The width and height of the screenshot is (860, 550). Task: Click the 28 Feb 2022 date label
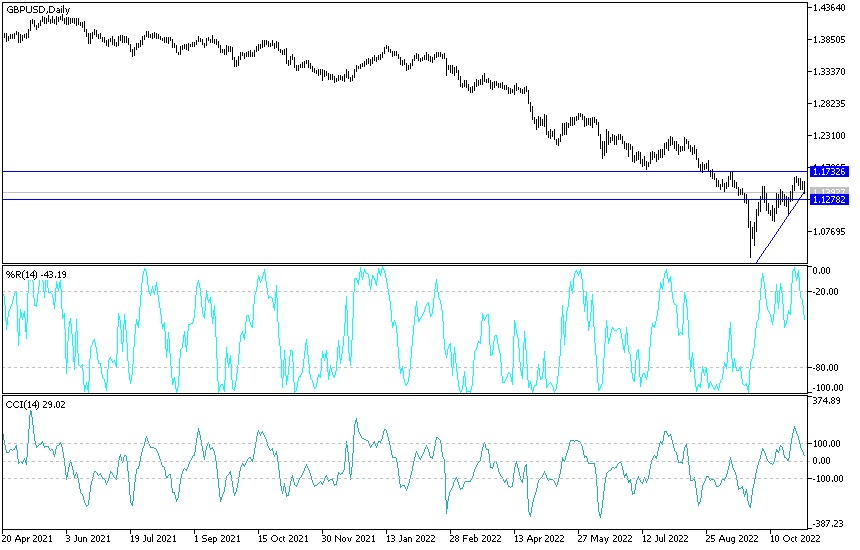click(x=475, y=538)
